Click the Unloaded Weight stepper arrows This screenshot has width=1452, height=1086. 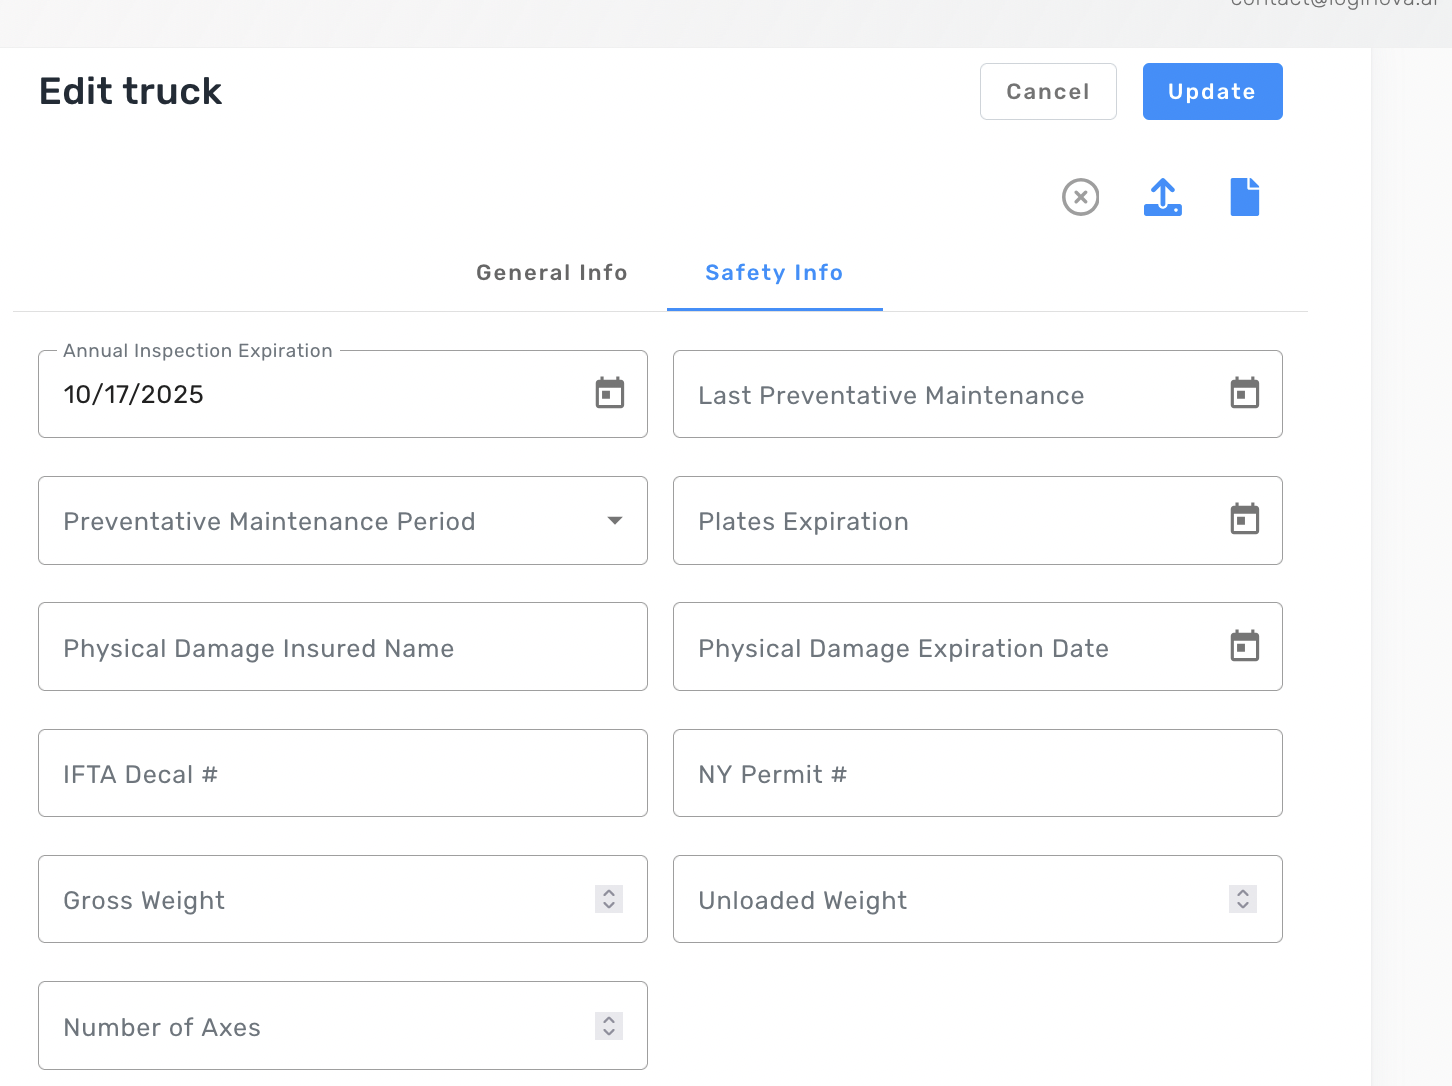point(1242,899)
